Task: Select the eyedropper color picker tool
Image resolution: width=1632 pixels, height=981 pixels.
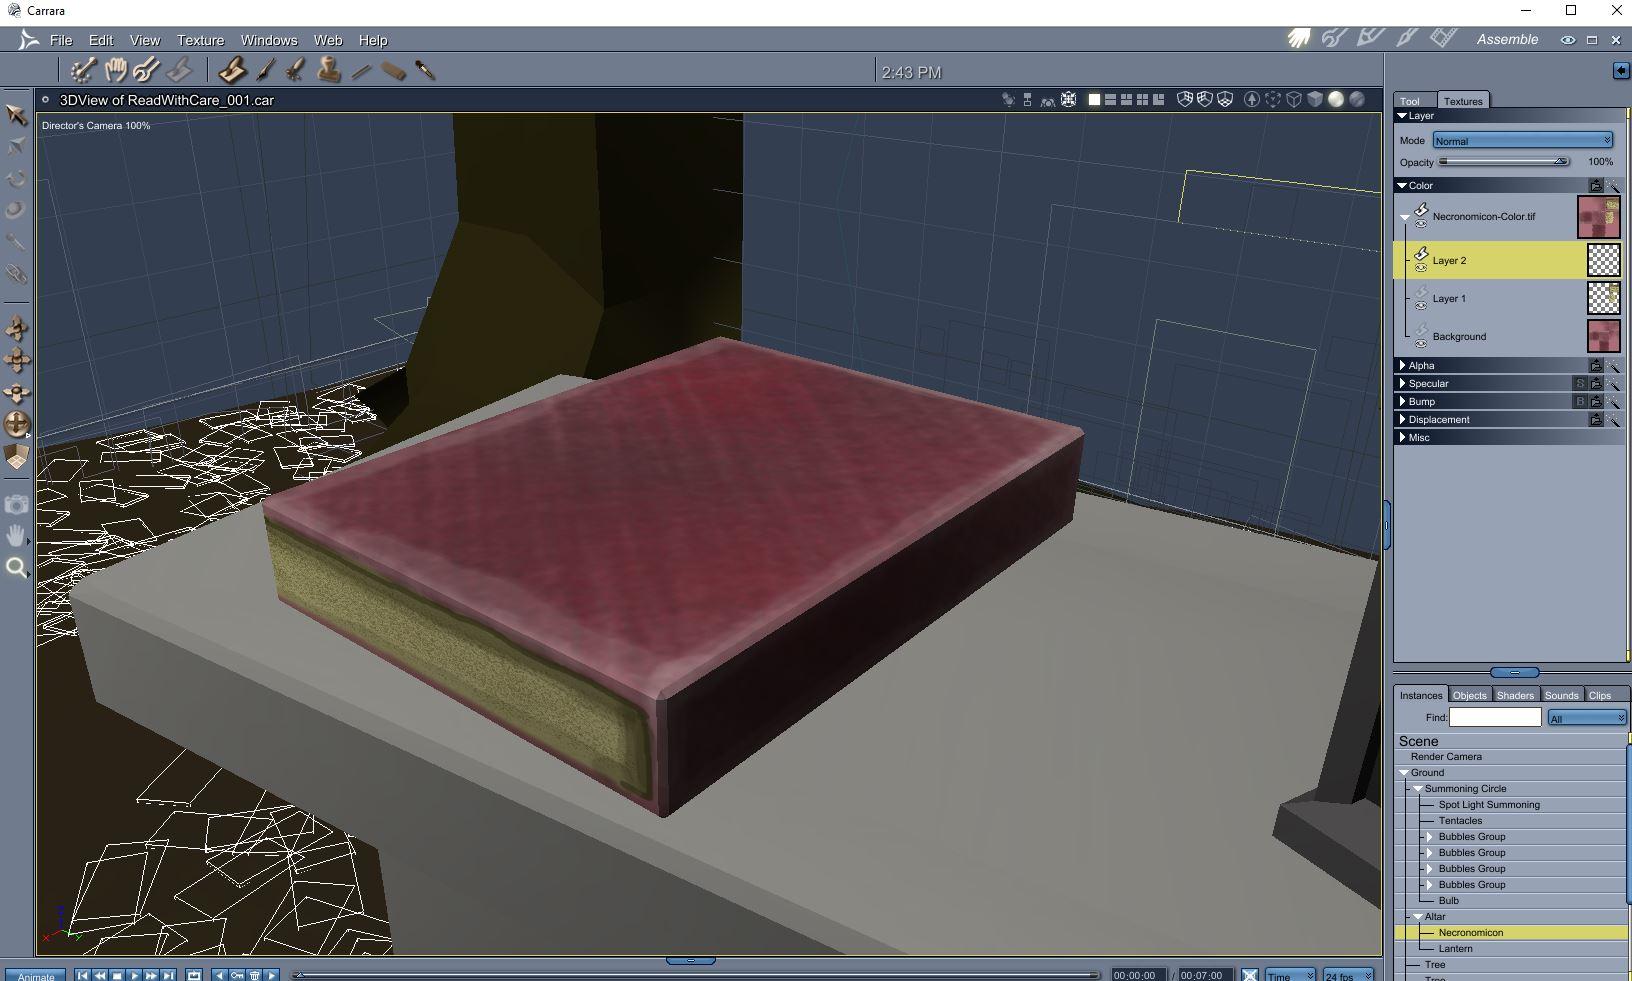Action: pyautogui.click(x=425, y=70)
